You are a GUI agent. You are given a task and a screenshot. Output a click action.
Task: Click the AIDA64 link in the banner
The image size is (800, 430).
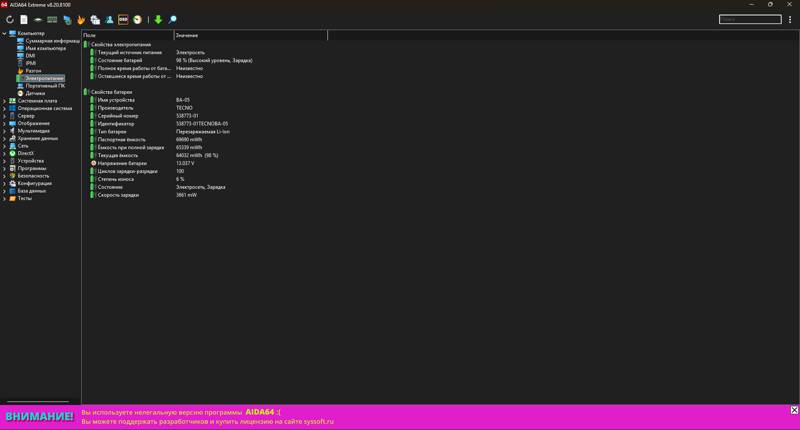tap(260, 412)
